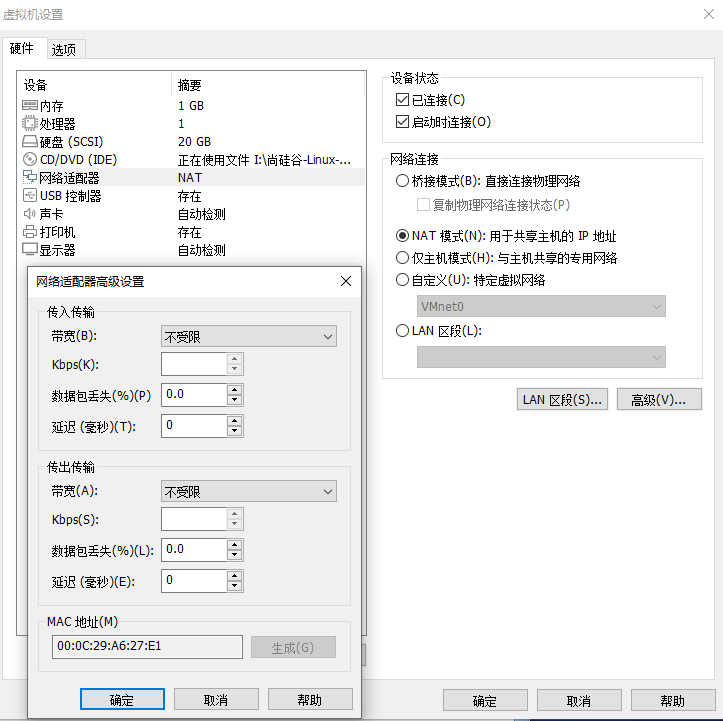Click 取消 in the advanced settings dialog
Viewport: 723px width, 721px height.
216,699
